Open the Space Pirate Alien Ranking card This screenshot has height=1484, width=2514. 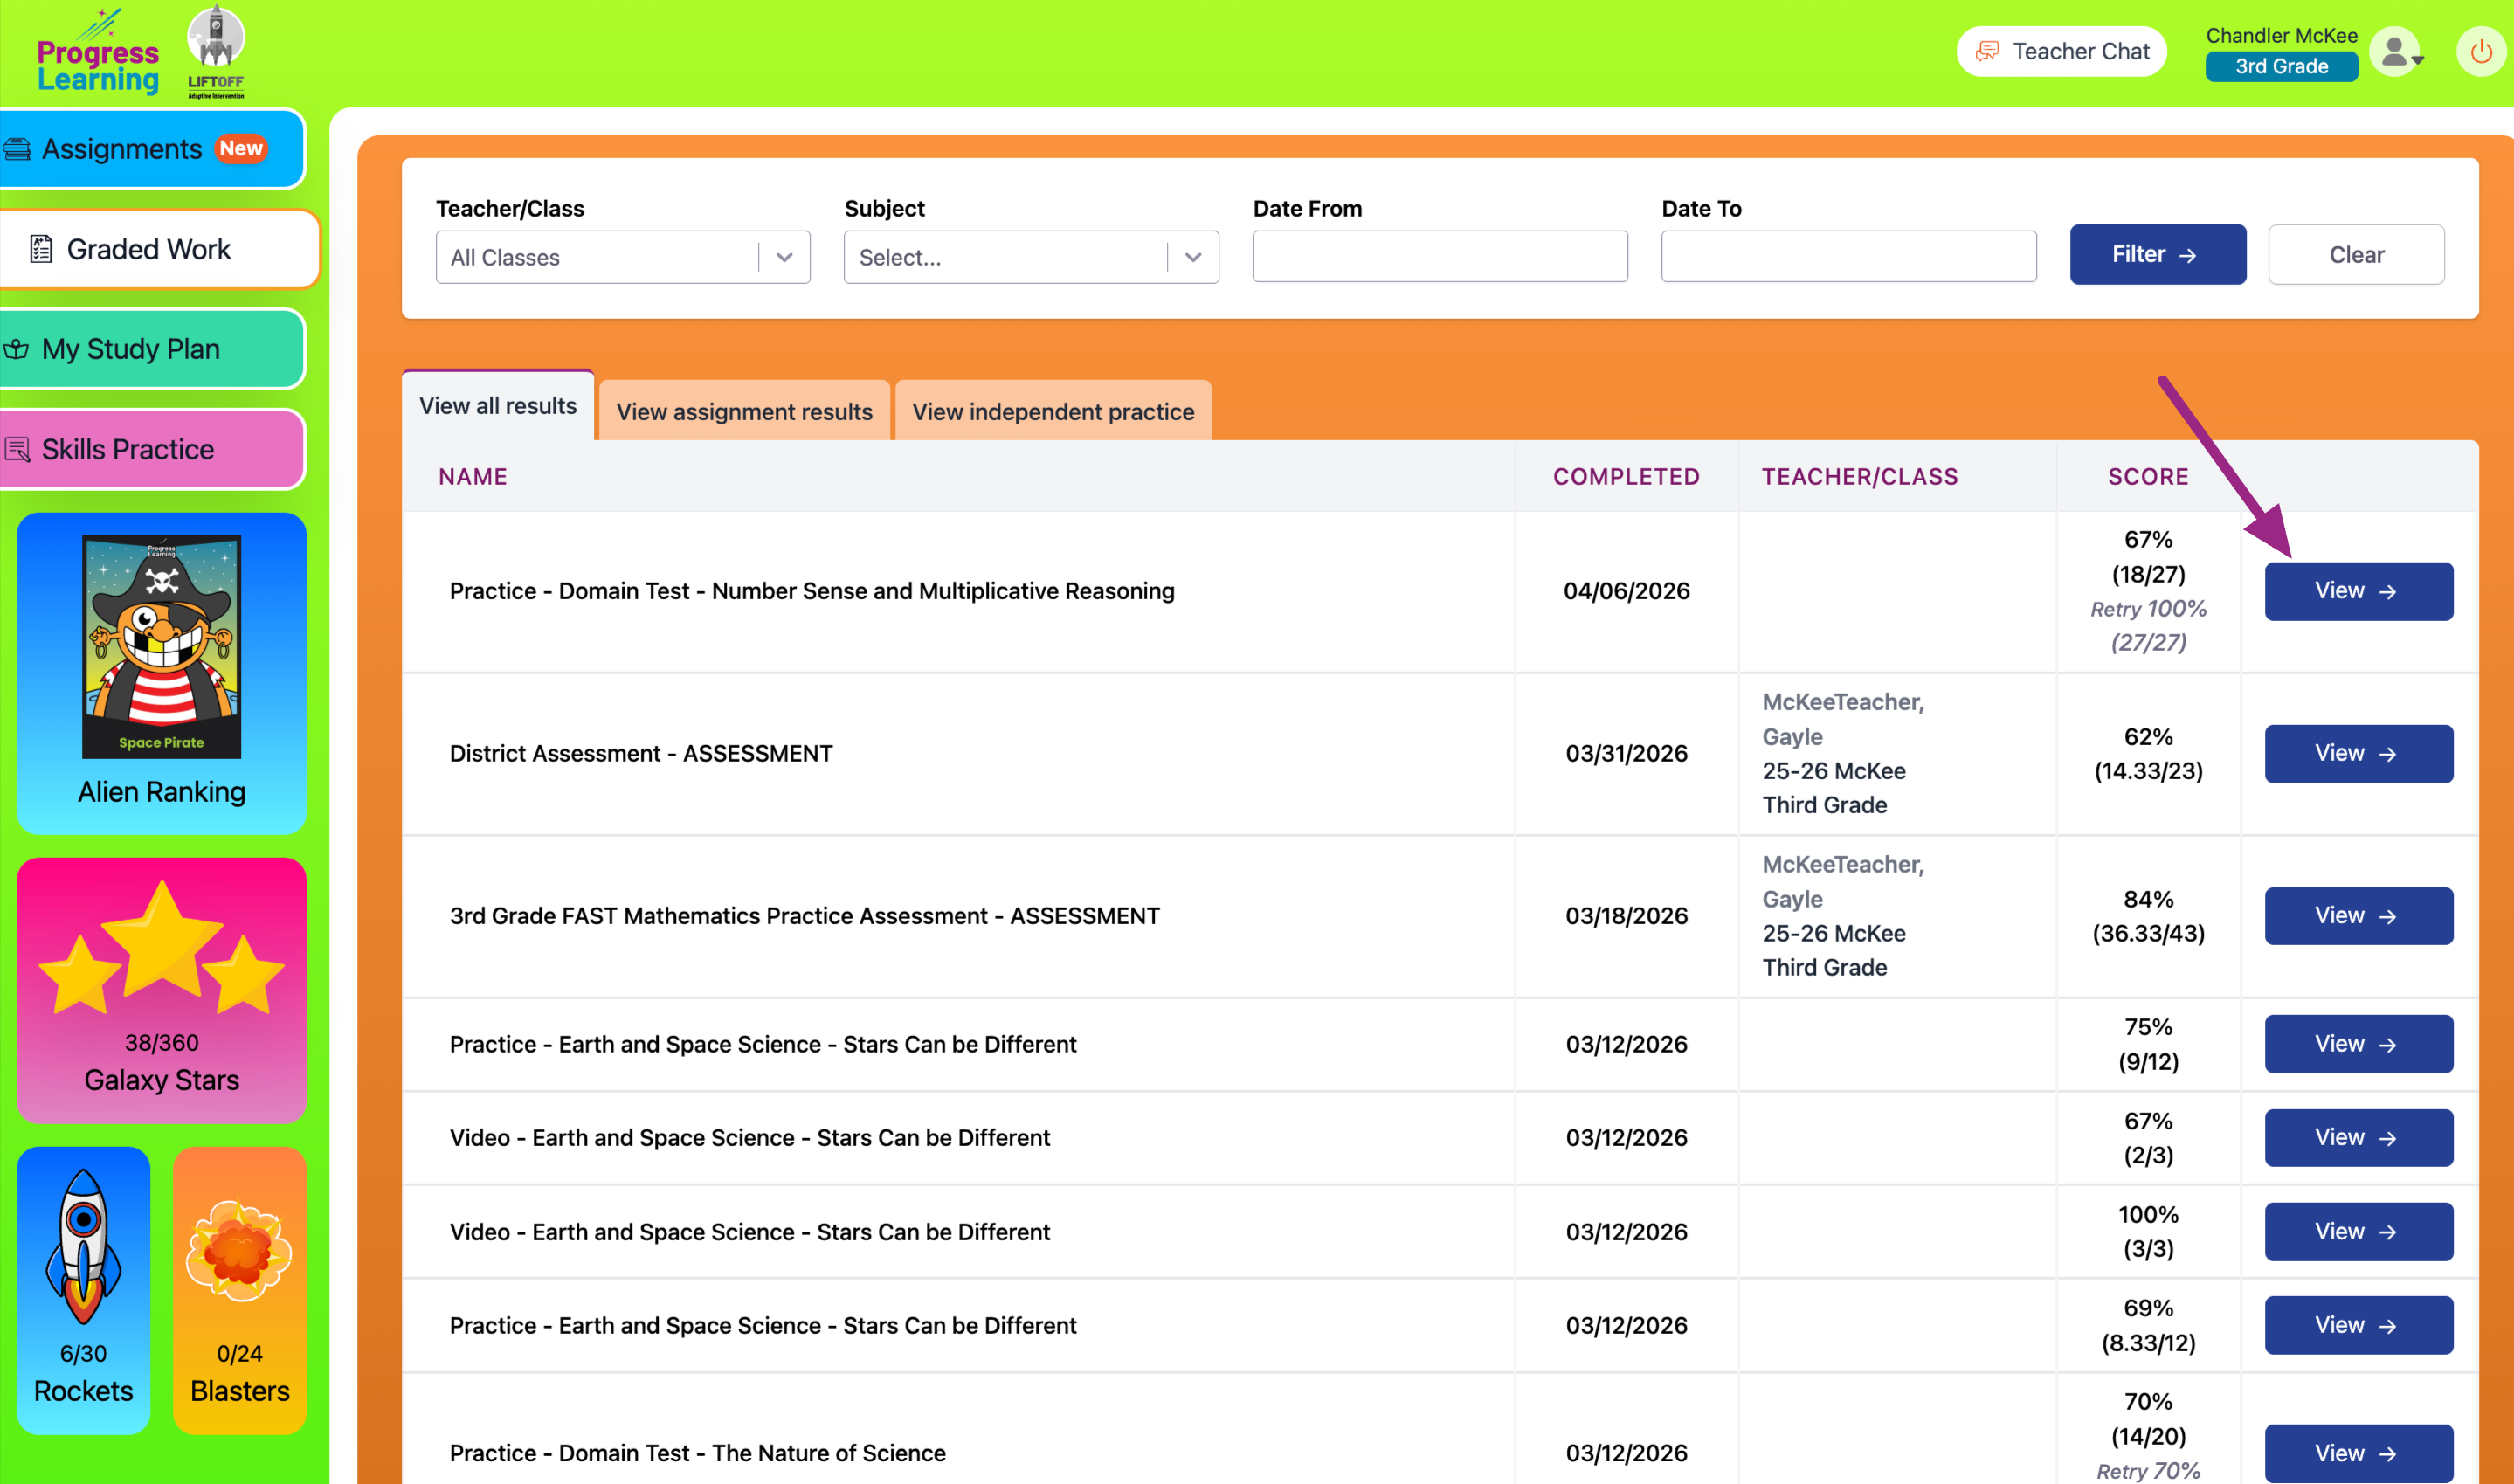click(161, 673)
